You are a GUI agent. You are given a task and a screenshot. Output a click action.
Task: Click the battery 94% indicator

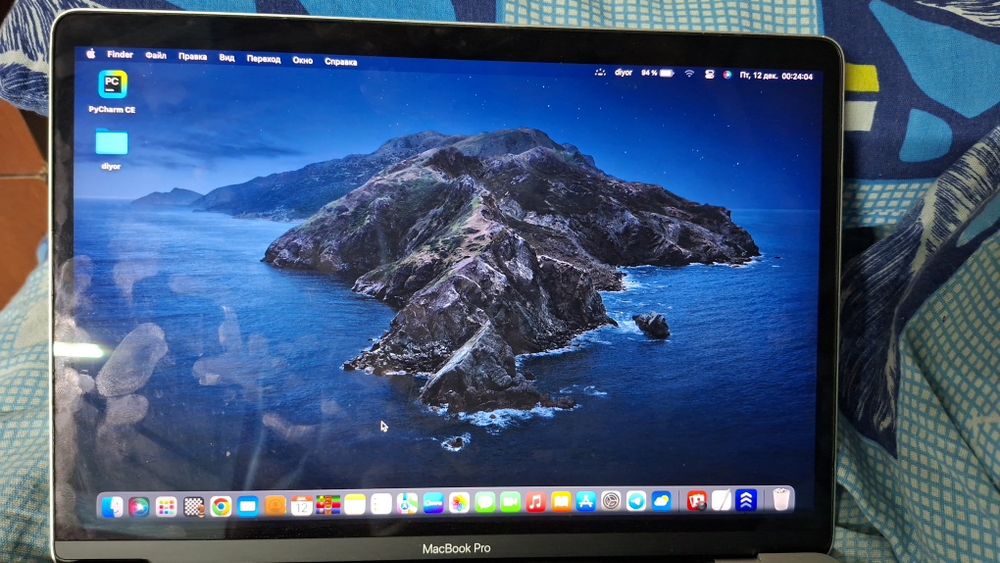pos(658,73)
